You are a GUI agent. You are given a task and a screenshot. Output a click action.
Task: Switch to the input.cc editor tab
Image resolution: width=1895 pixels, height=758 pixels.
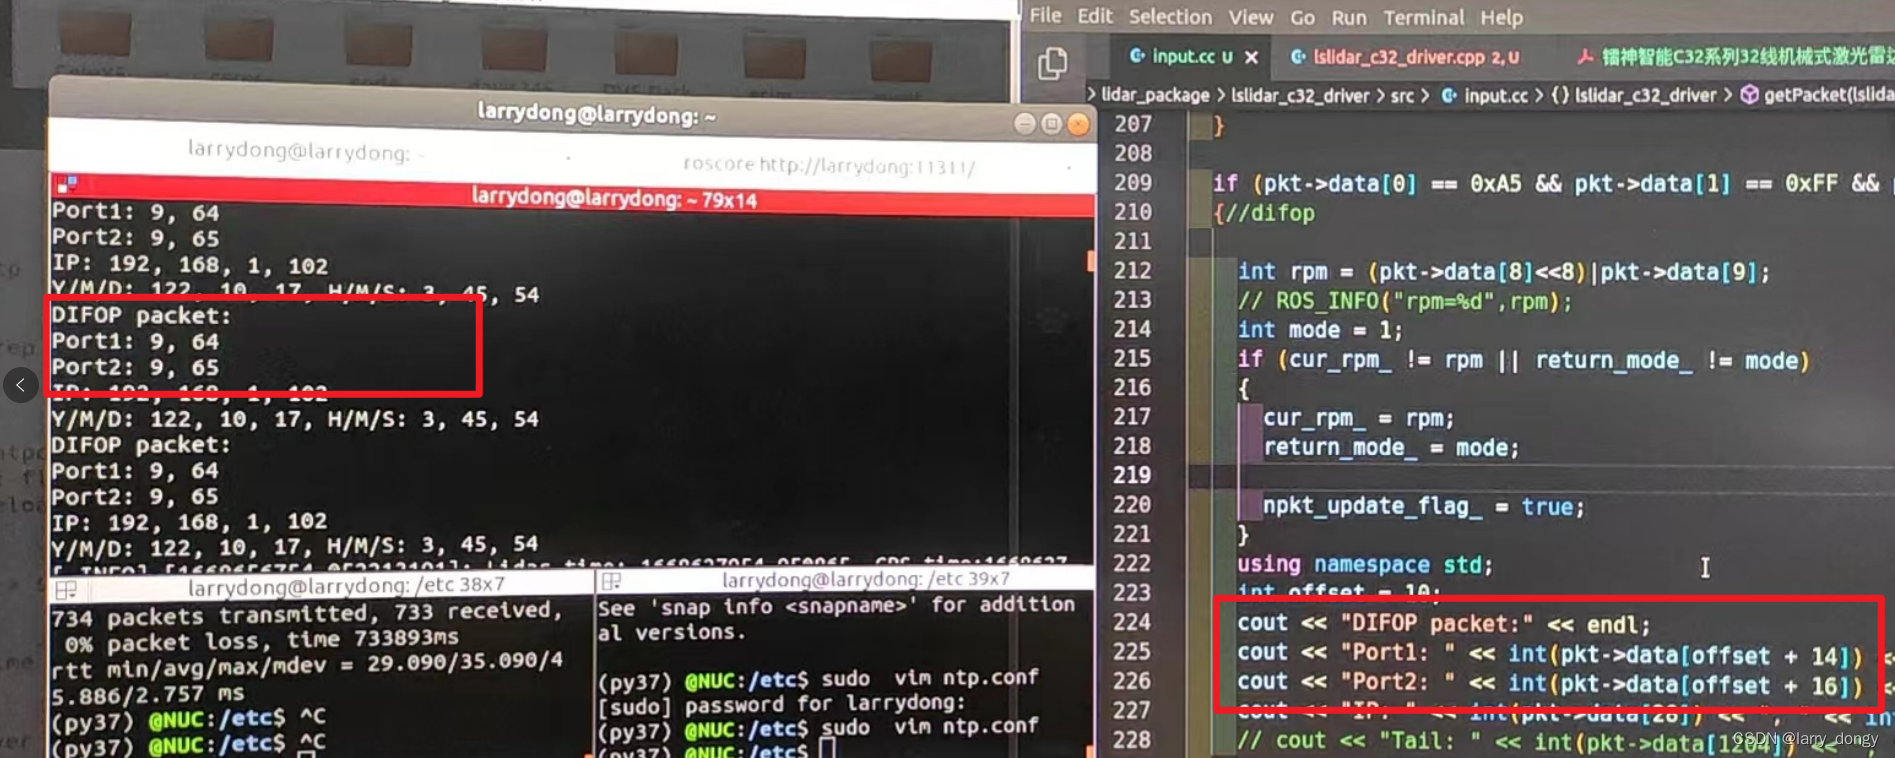[1181, 57]
